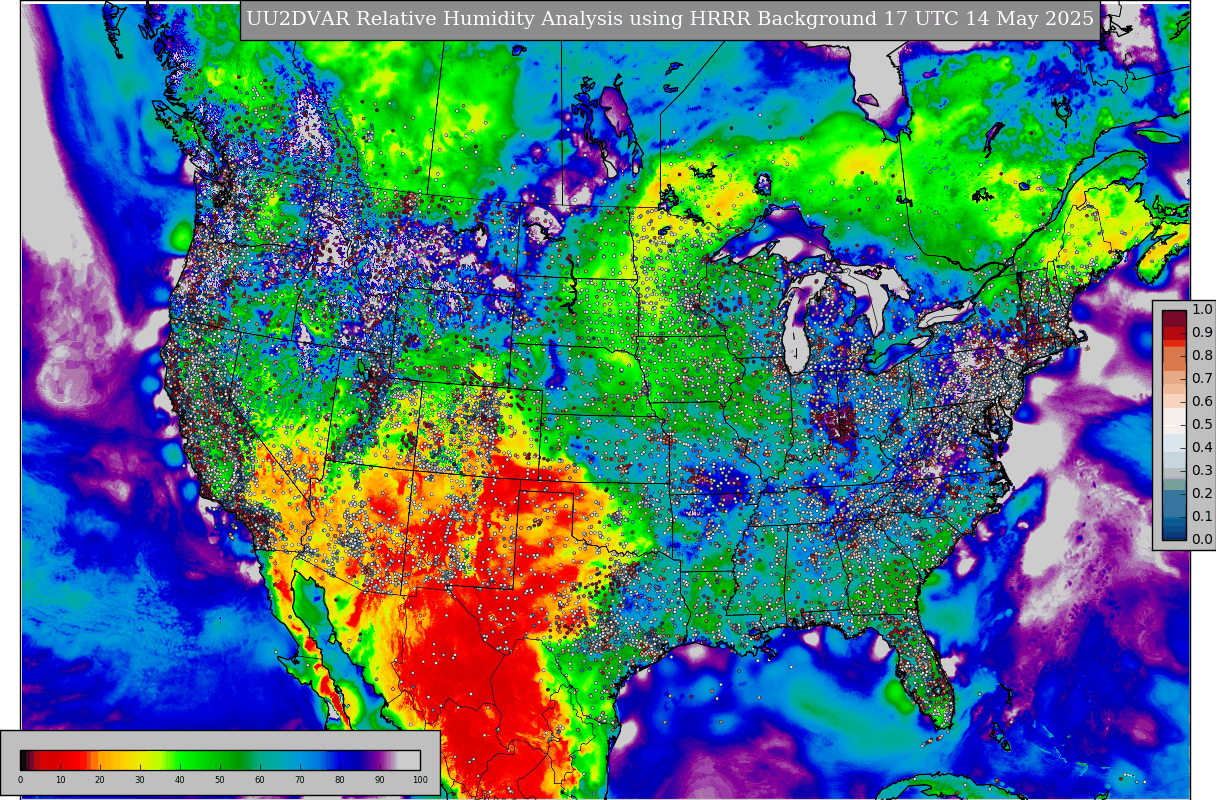Image resolution: width=1216 pixels, height=800 pixels.
Task: Click the 0.7 label on right colorbar
Action: click(1202, 379)
